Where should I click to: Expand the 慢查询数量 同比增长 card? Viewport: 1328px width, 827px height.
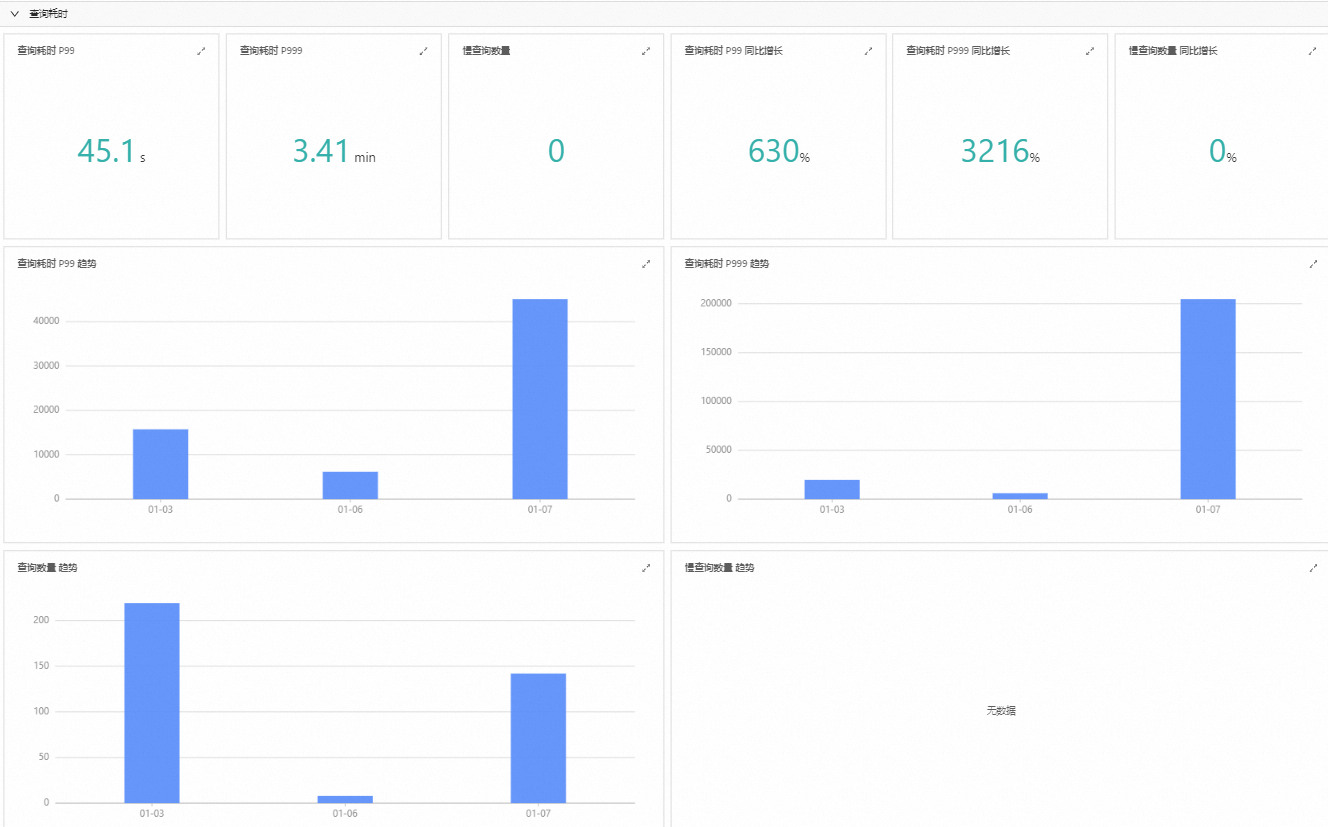(1313, 51)
